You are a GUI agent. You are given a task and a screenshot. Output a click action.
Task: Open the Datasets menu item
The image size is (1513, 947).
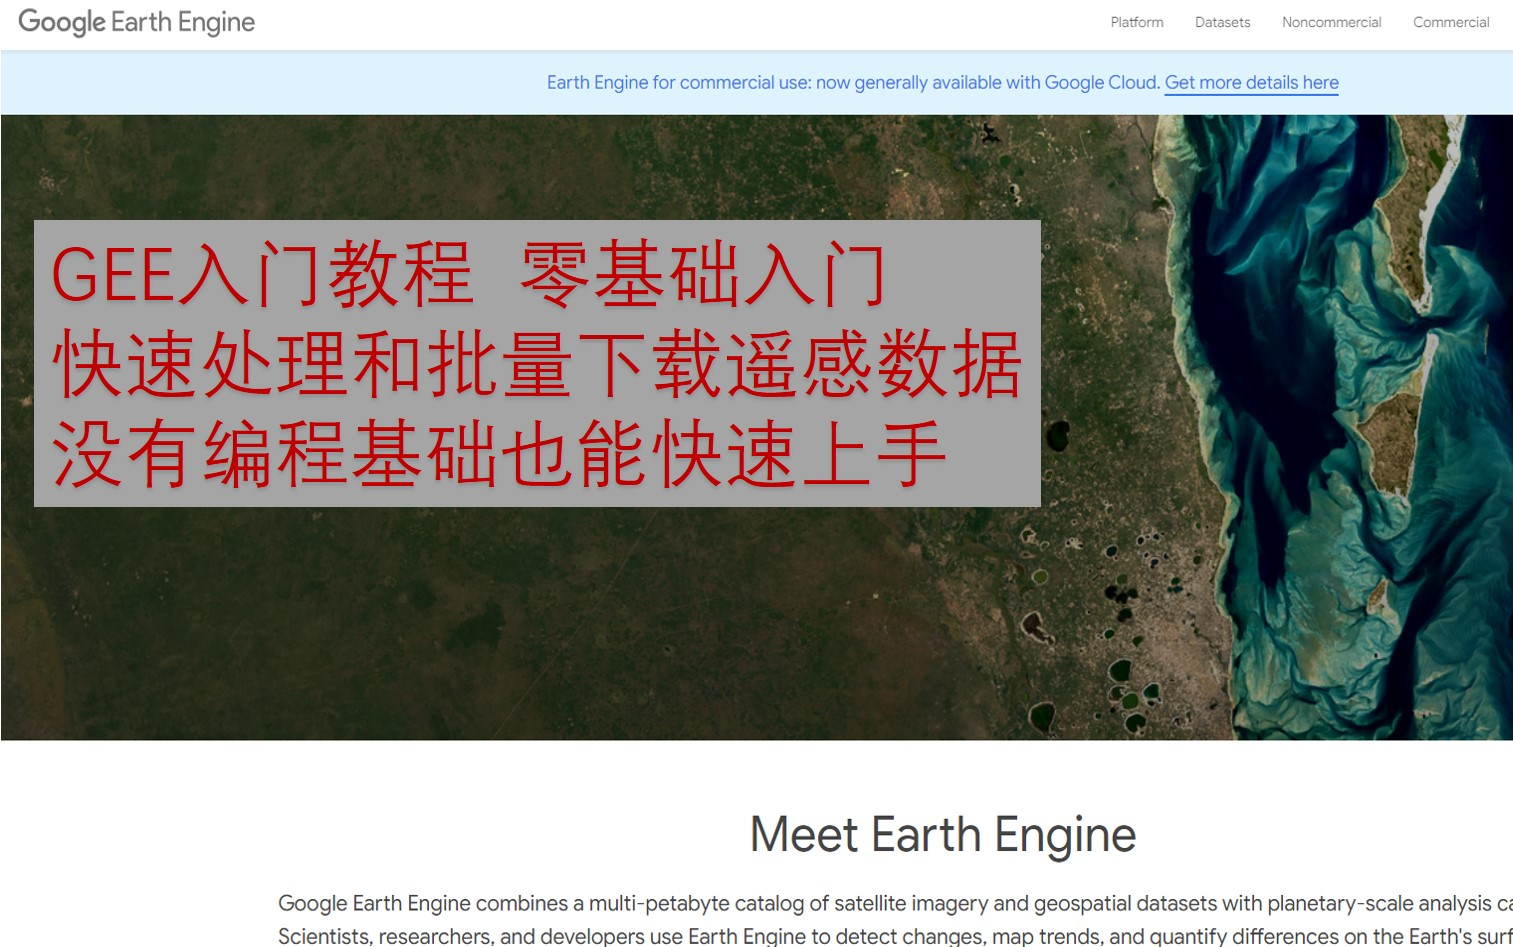(1222, 22)
